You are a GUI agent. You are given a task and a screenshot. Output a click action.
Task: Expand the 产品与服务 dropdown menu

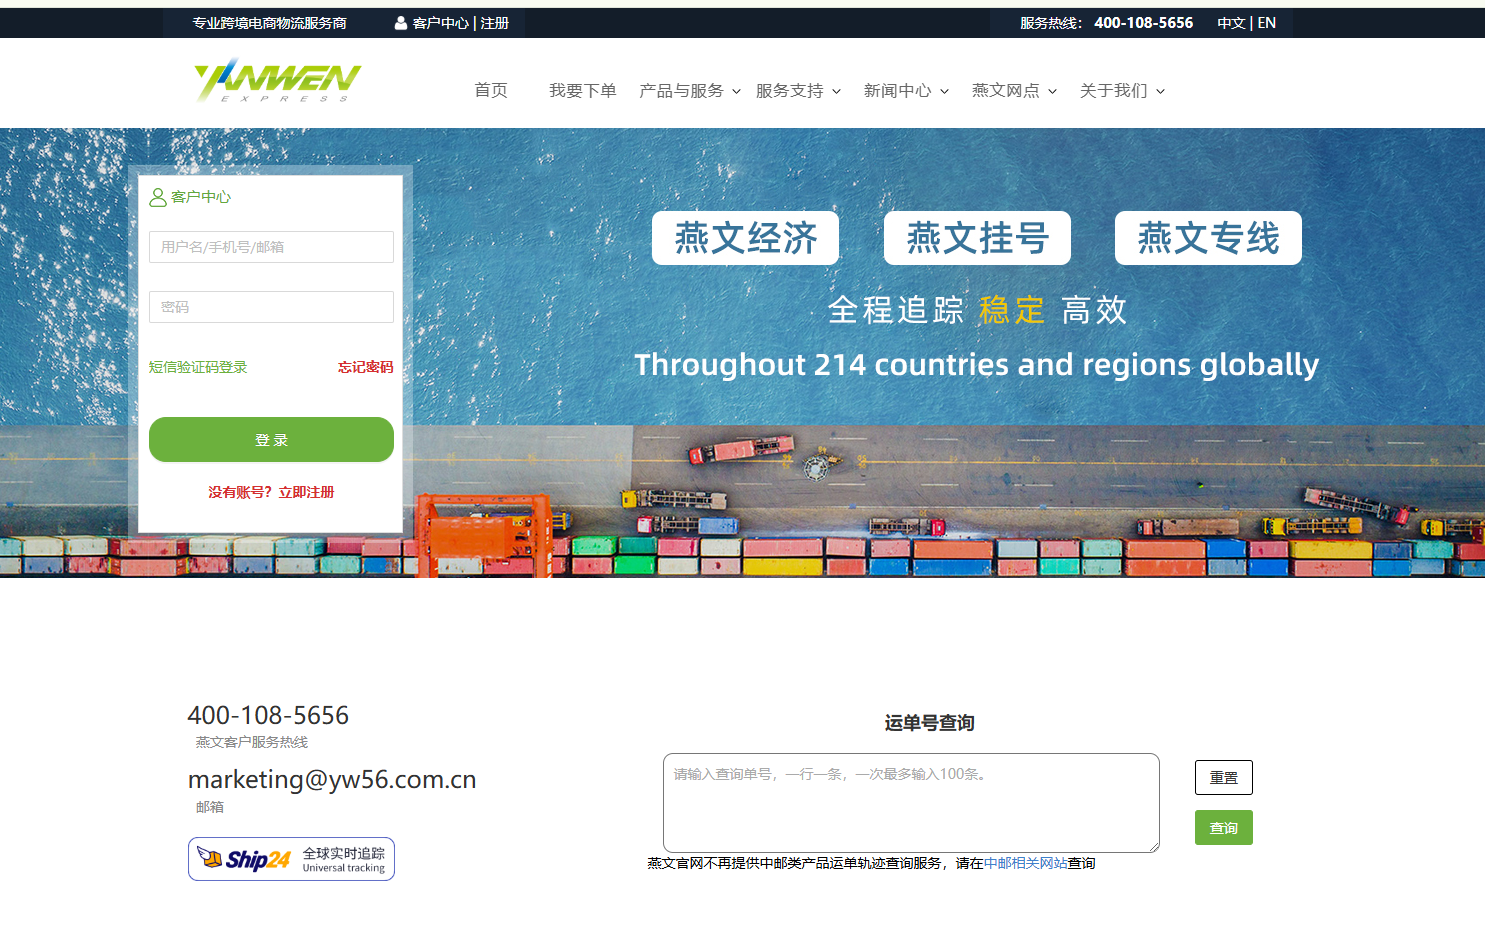tap(690, 91)
